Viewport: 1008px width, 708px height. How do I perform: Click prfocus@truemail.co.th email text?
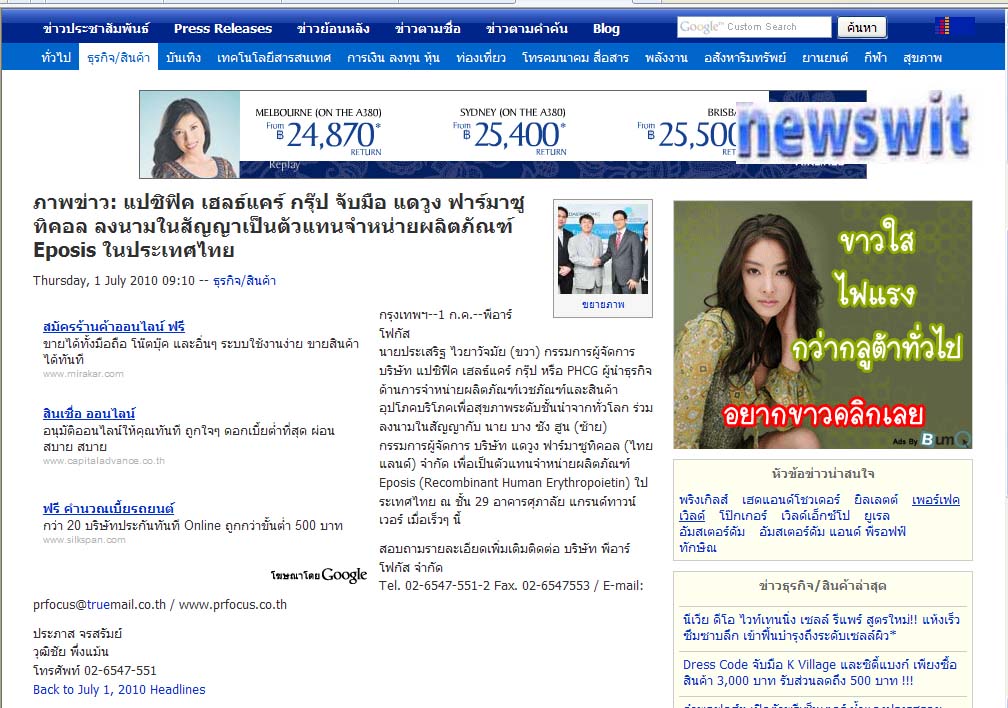click(100, 605)
